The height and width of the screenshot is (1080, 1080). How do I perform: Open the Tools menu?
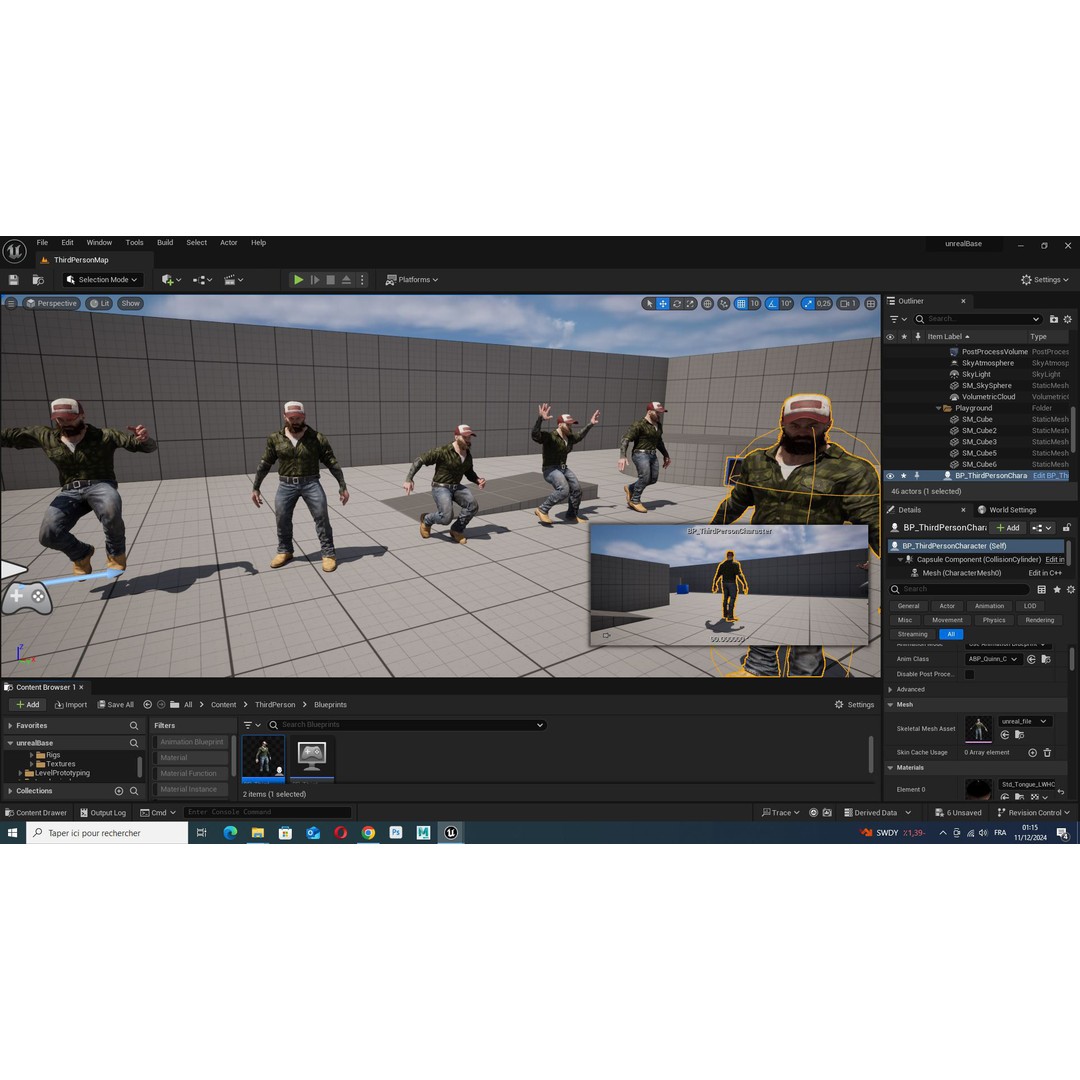coord(134,242)
